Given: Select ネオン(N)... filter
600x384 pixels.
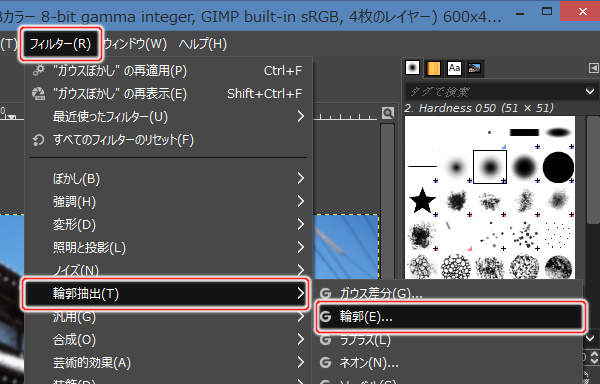Looking at the screenshot, I should click(448, 363).
